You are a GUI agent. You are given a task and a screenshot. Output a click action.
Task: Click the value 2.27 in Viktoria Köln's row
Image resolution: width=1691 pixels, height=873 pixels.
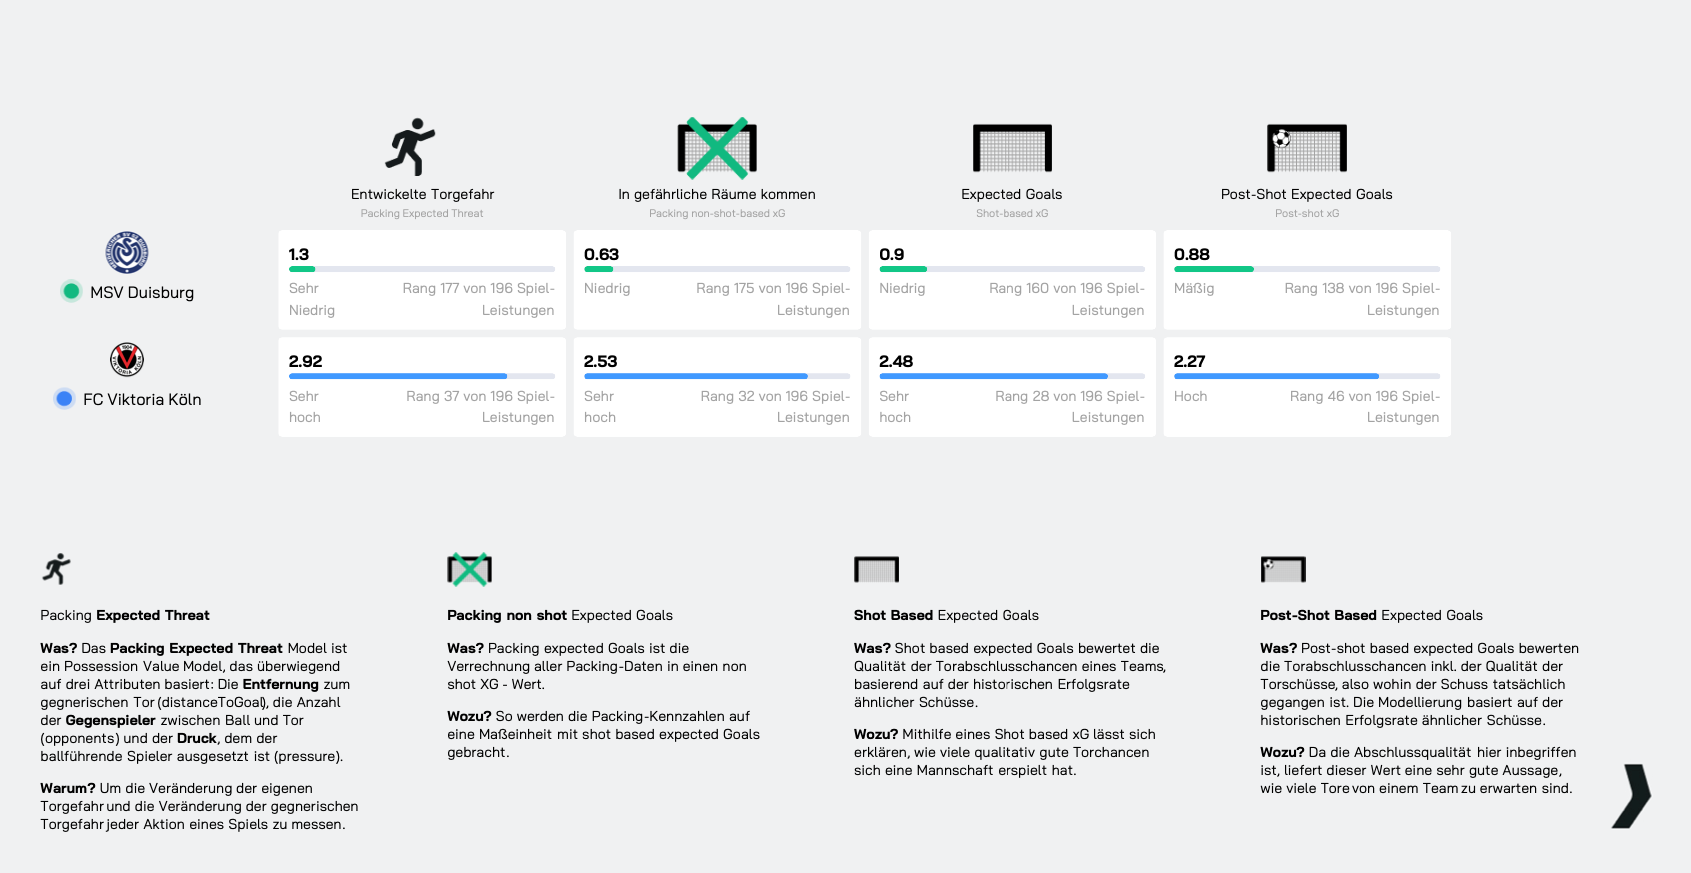click(x=1189, y=361)
